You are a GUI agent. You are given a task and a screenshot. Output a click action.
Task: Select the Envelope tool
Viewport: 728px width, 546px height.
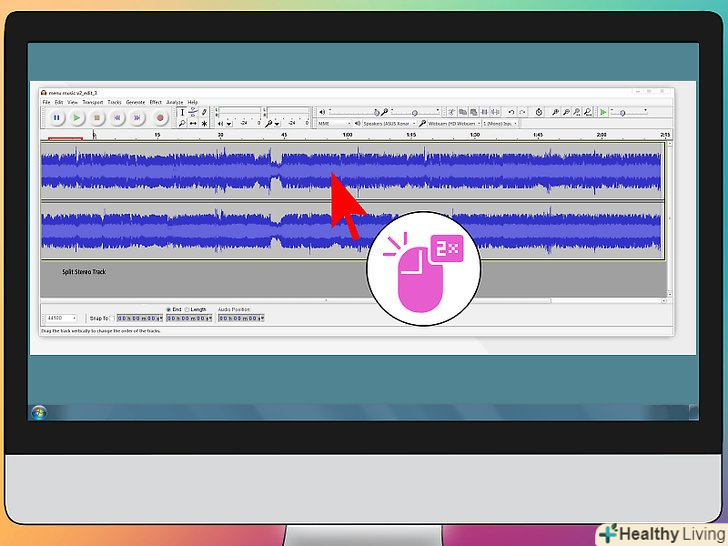193,112
